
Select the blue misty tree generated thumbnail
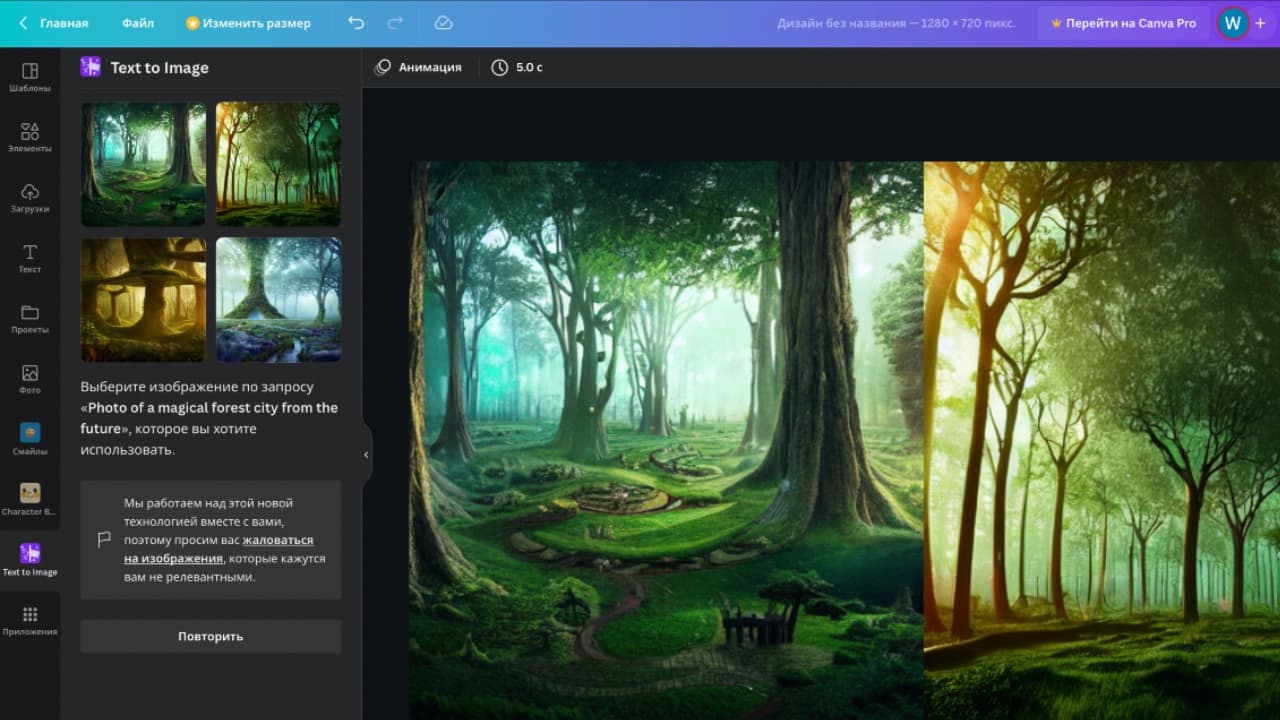point(278,299)
